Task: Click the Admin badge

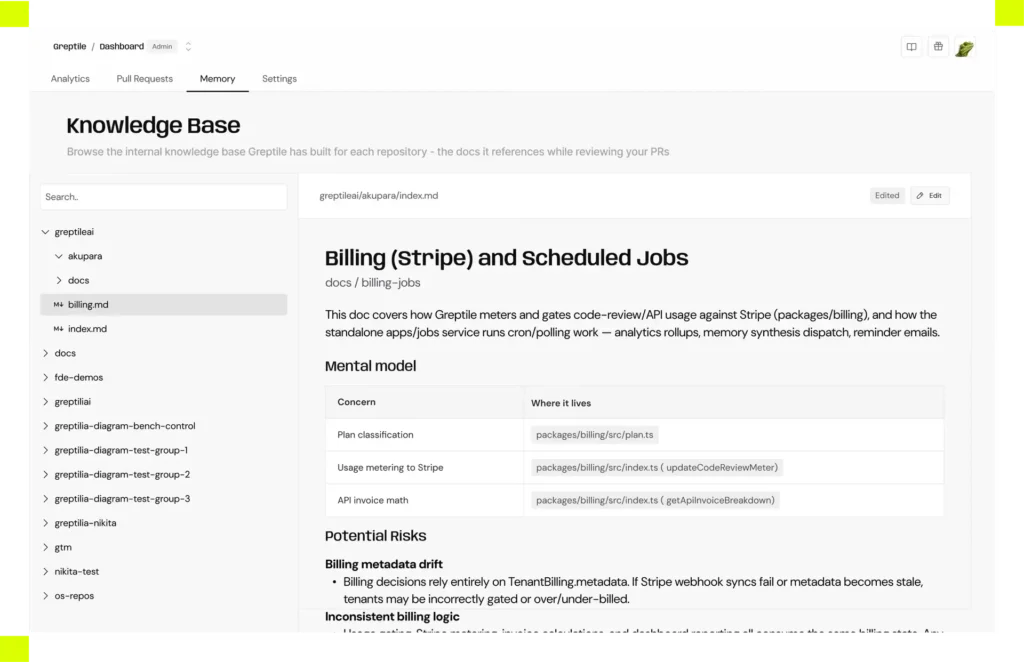Action: click(x=162, y=46)
